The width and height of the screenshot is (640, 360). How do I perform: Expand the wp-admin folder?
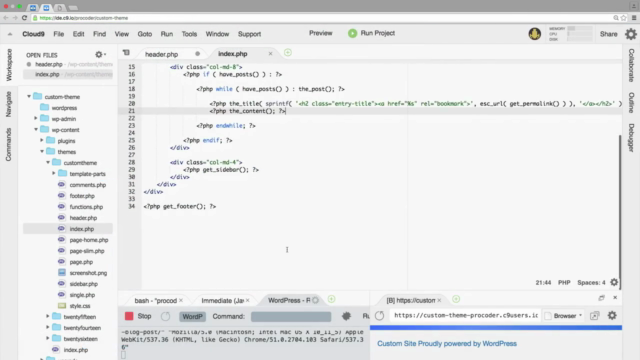(36, 118)
